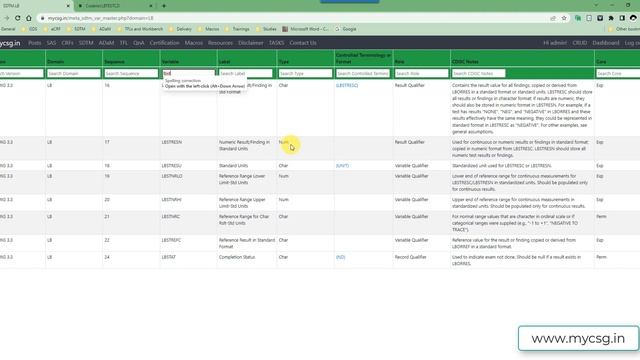Click the Search Core filter field
The width and height of the screenshot is (640, 360).
[x=618, y=73]
